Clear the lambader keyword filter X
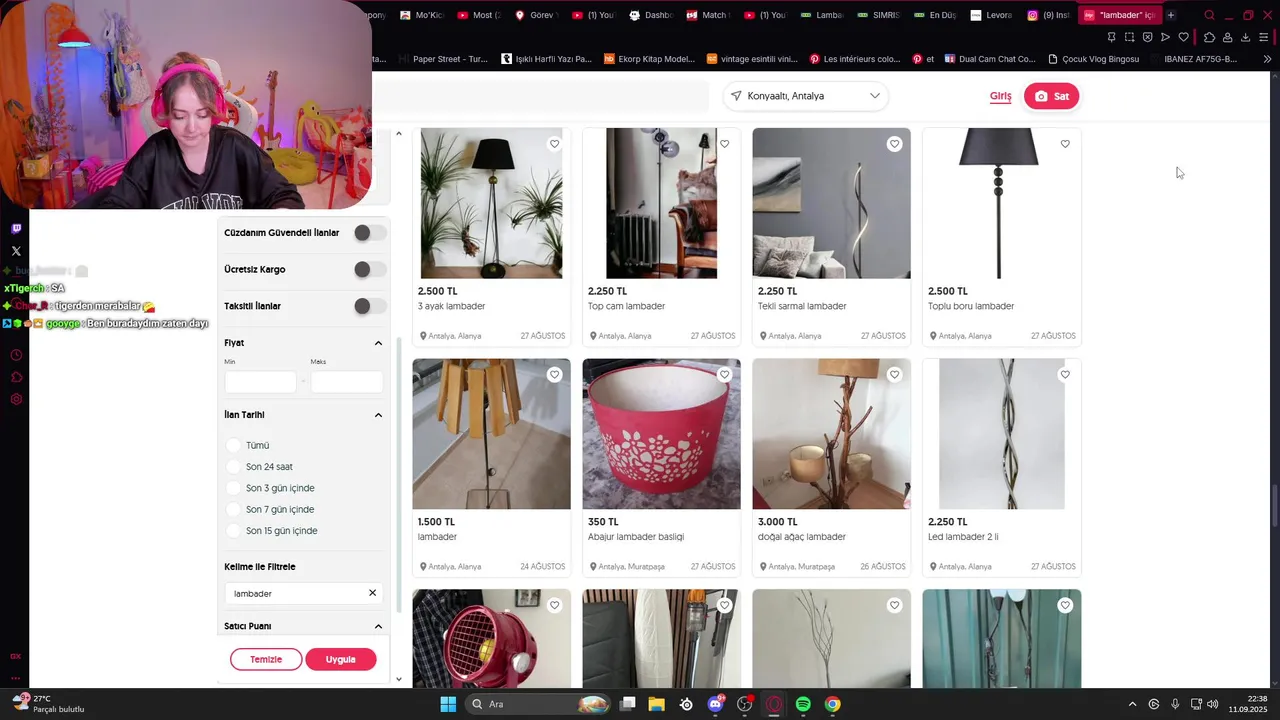This screenshot has width=1280, height=720. pos(372,593)
